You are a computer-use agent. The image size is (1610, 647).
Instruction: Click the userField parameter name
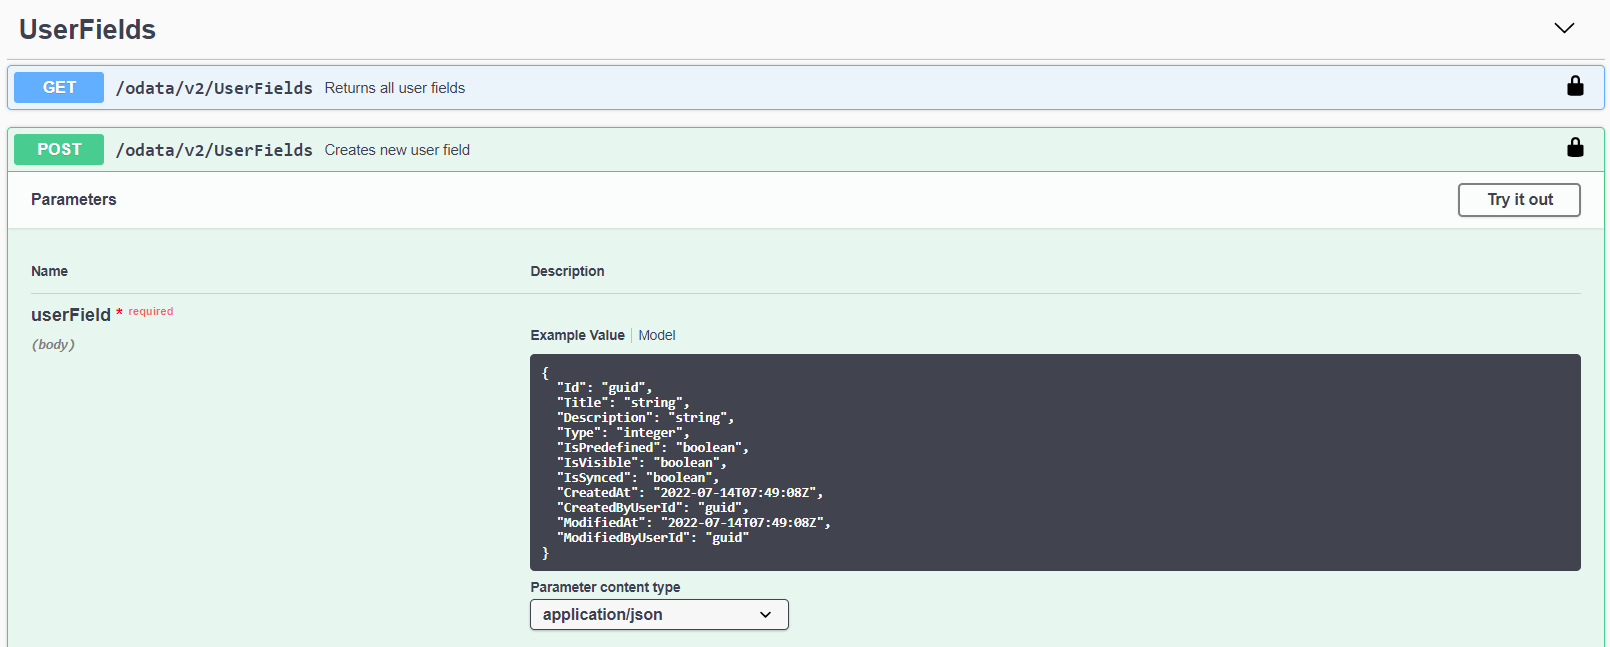(71, 315)
